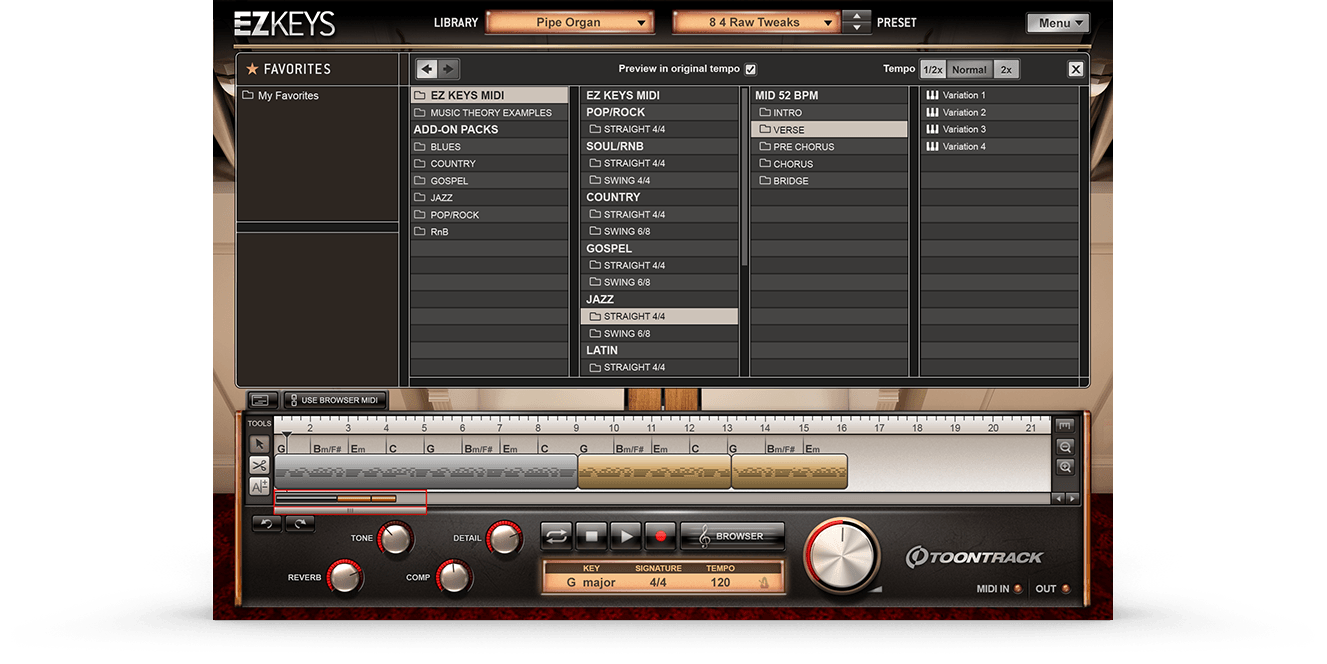Click the timeline ruler options icon
The width and height of the screenshot is (1327, 664).
click(x=1065, y=425)
